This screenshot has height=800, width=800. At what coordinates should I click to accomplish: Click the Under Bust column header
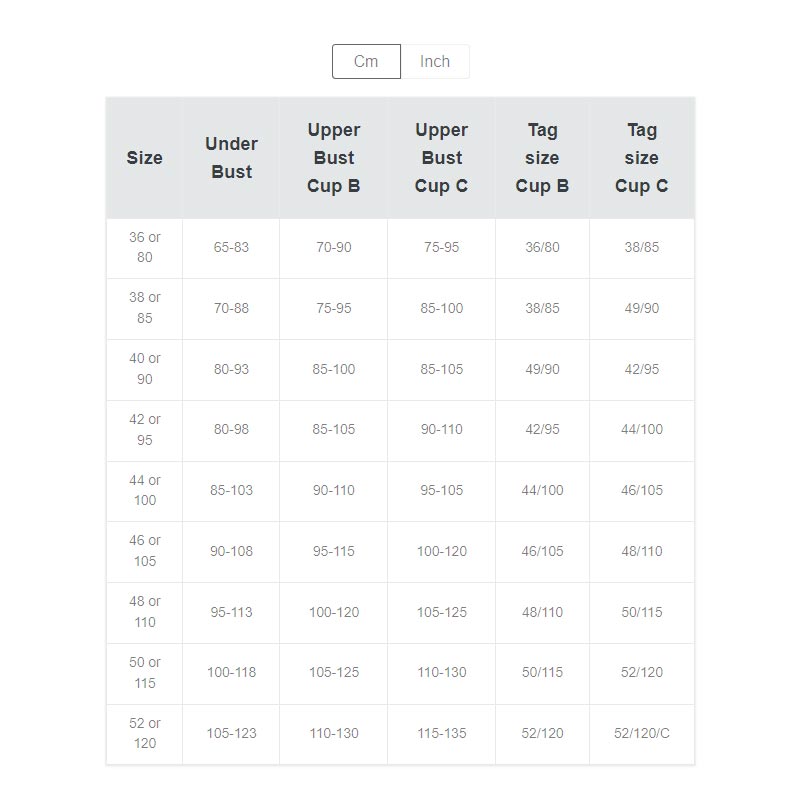coord(231,158)
